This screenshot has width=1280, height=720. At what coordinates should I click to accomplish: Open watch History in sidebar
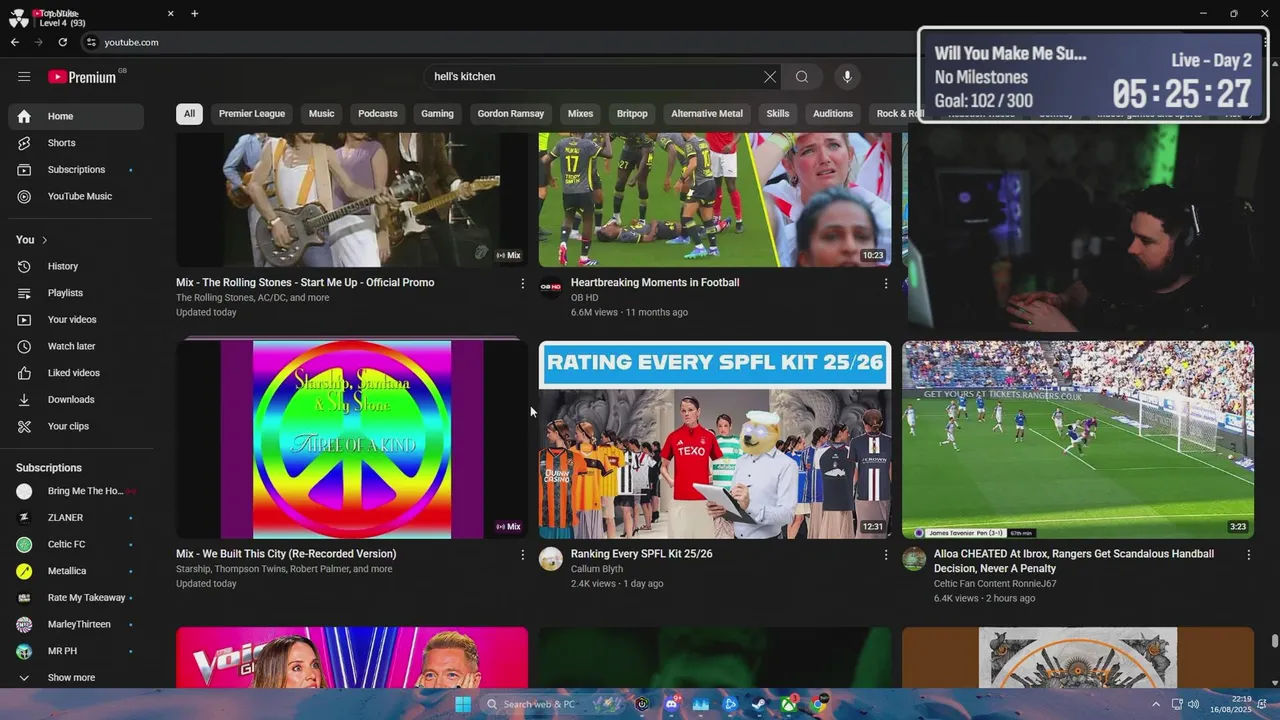coord(76,266)
